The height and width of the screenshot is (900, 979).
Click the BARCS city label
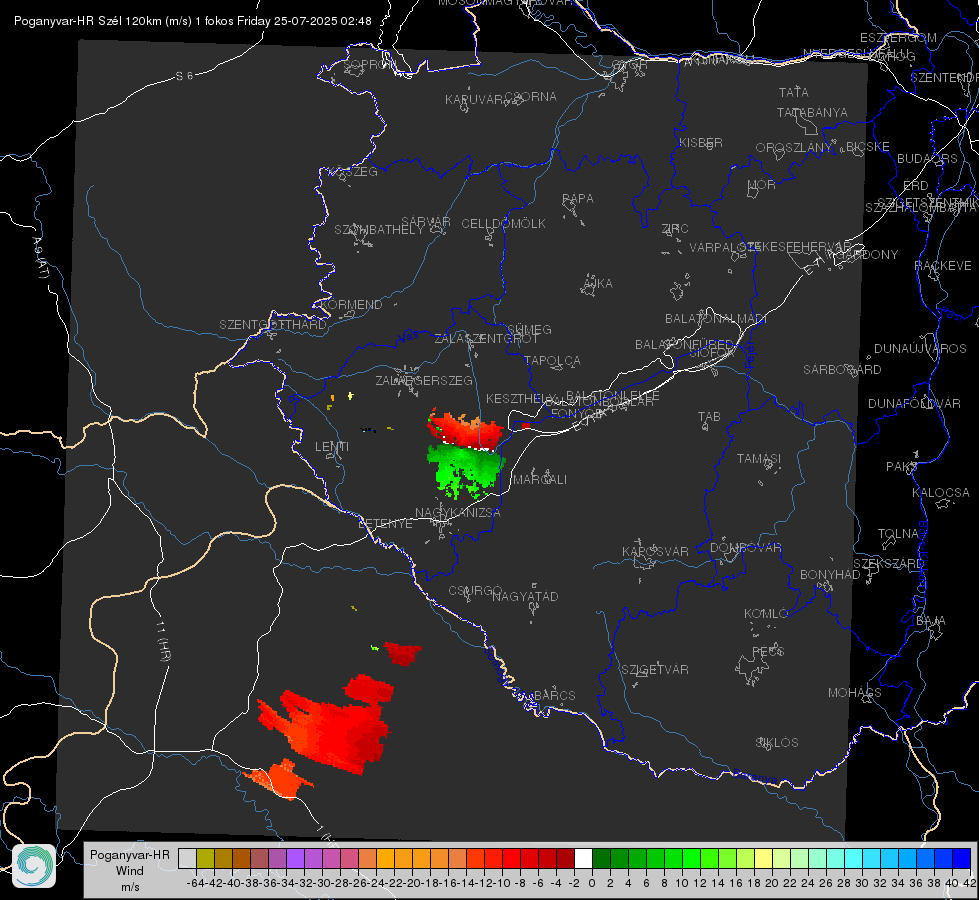pos(554,695)
